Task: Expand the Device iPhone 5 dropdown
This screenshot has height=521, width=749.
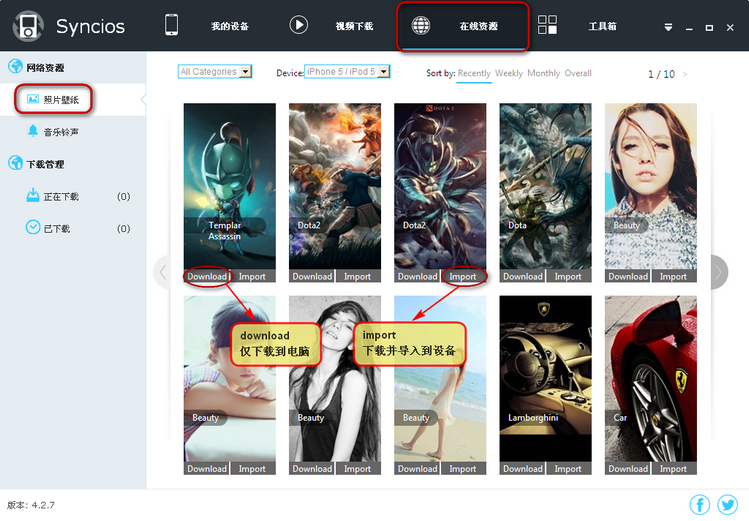Action: click(x=347, y=72)
